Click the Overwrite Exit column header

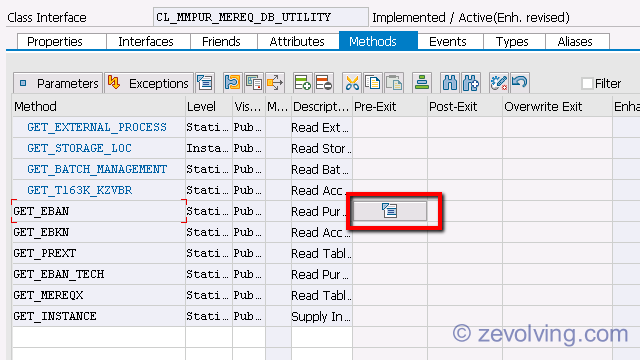click(x=558, y=107)
